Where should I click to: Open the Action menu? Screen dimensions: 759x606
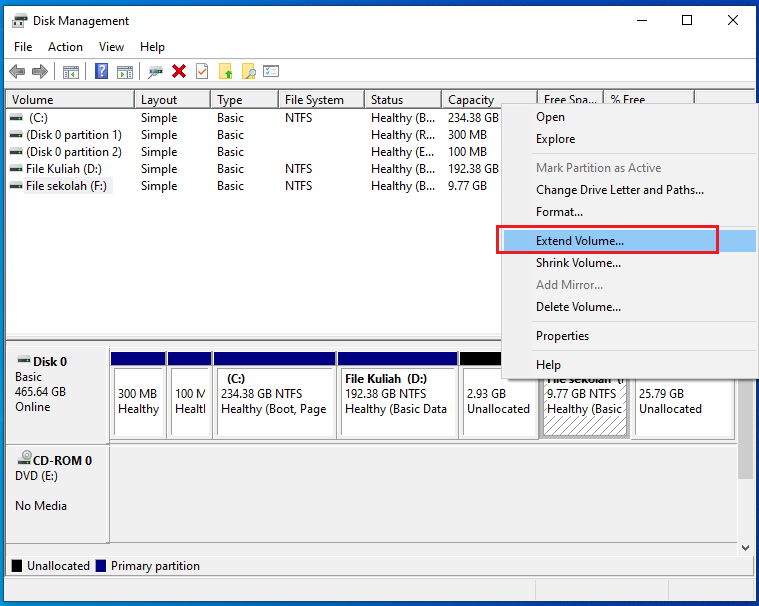65,47
